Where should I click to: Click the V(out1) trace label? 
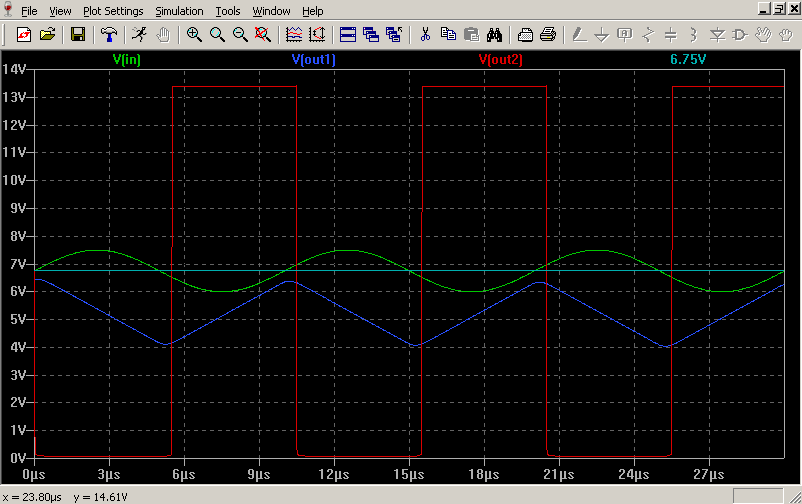[314, 59]
